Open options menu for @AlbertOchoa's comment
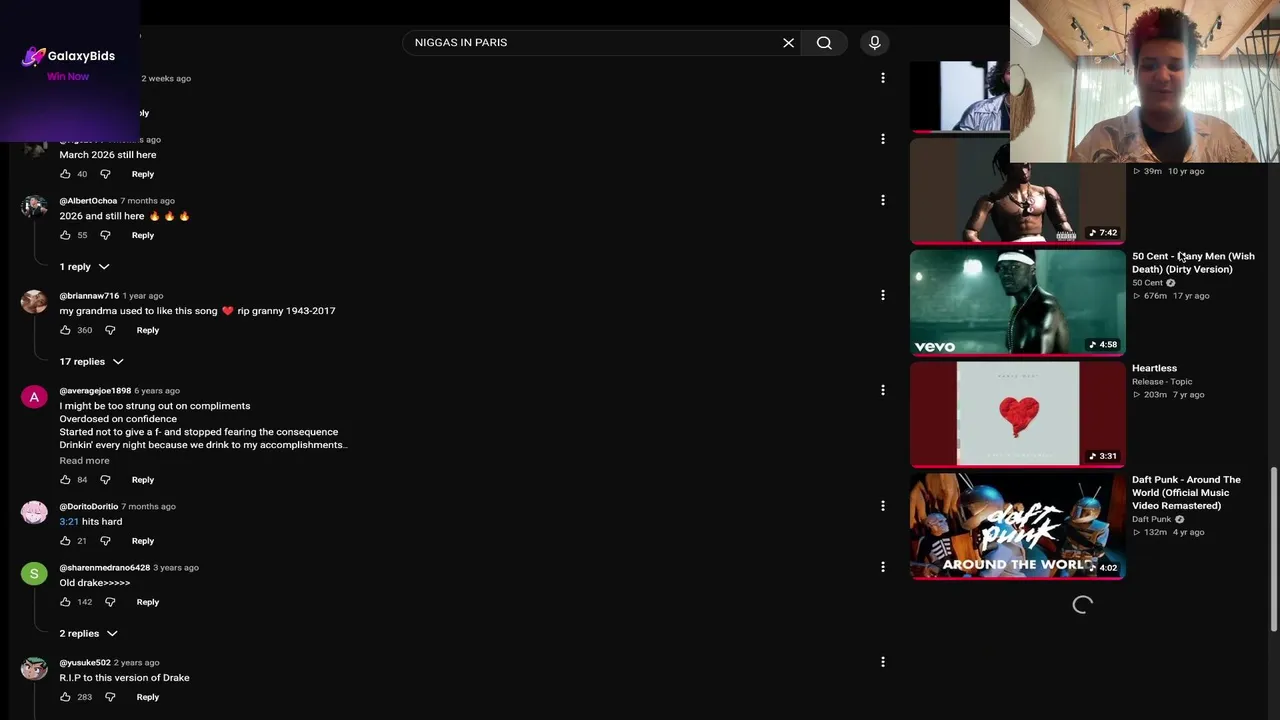 883,200
